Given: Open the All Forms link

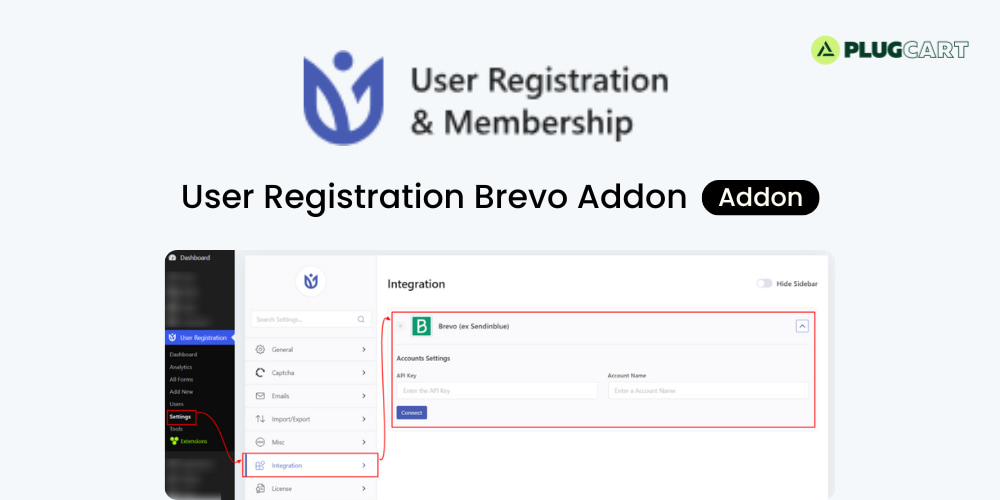Looking at the screenshot, I should pos(181,379).
